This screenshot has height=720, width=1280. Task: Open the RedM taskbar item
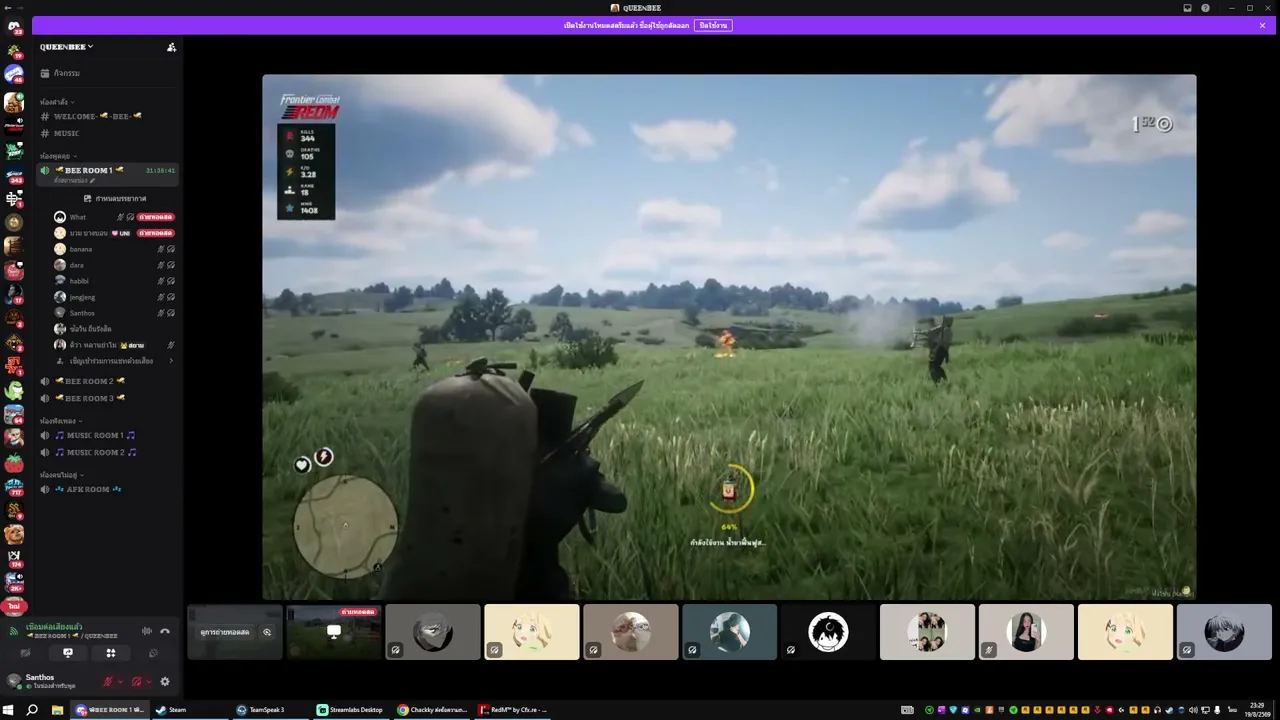[513, 710]
